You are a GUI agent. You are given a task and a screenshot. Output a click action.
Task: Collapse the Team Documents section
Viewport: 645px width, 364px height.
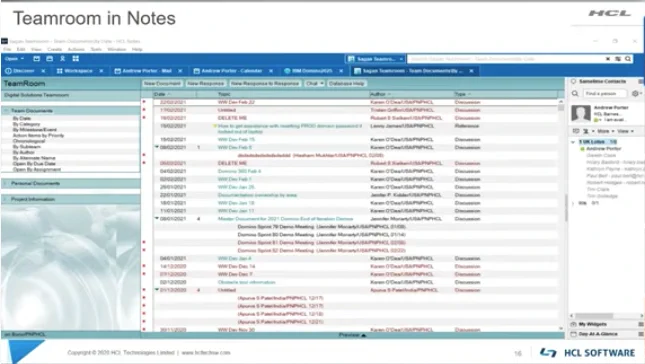tap(6, 111)
